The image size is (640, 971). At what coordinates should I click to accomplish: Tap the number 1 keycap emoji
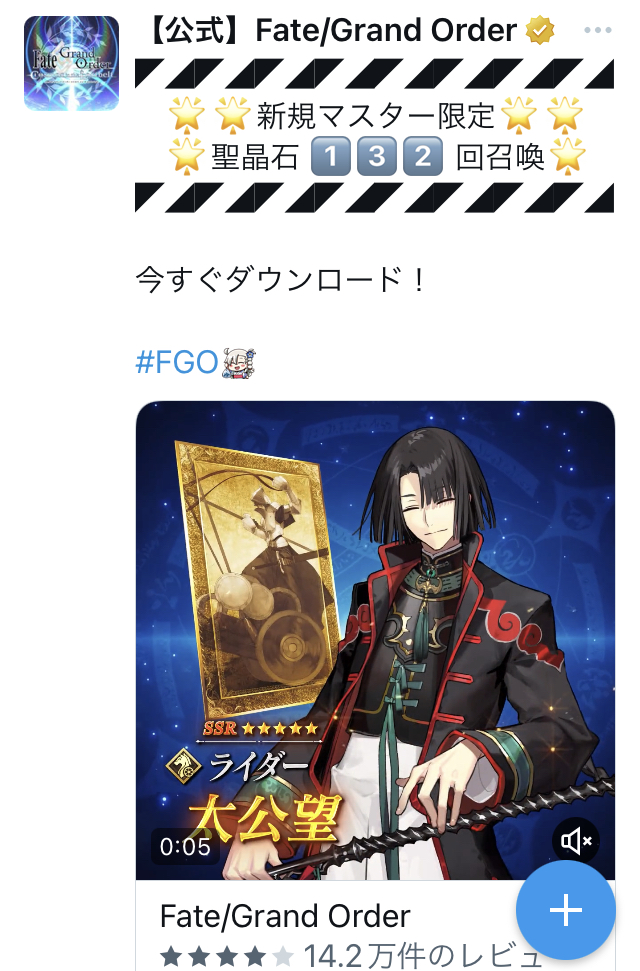click(x=331, y=156)
